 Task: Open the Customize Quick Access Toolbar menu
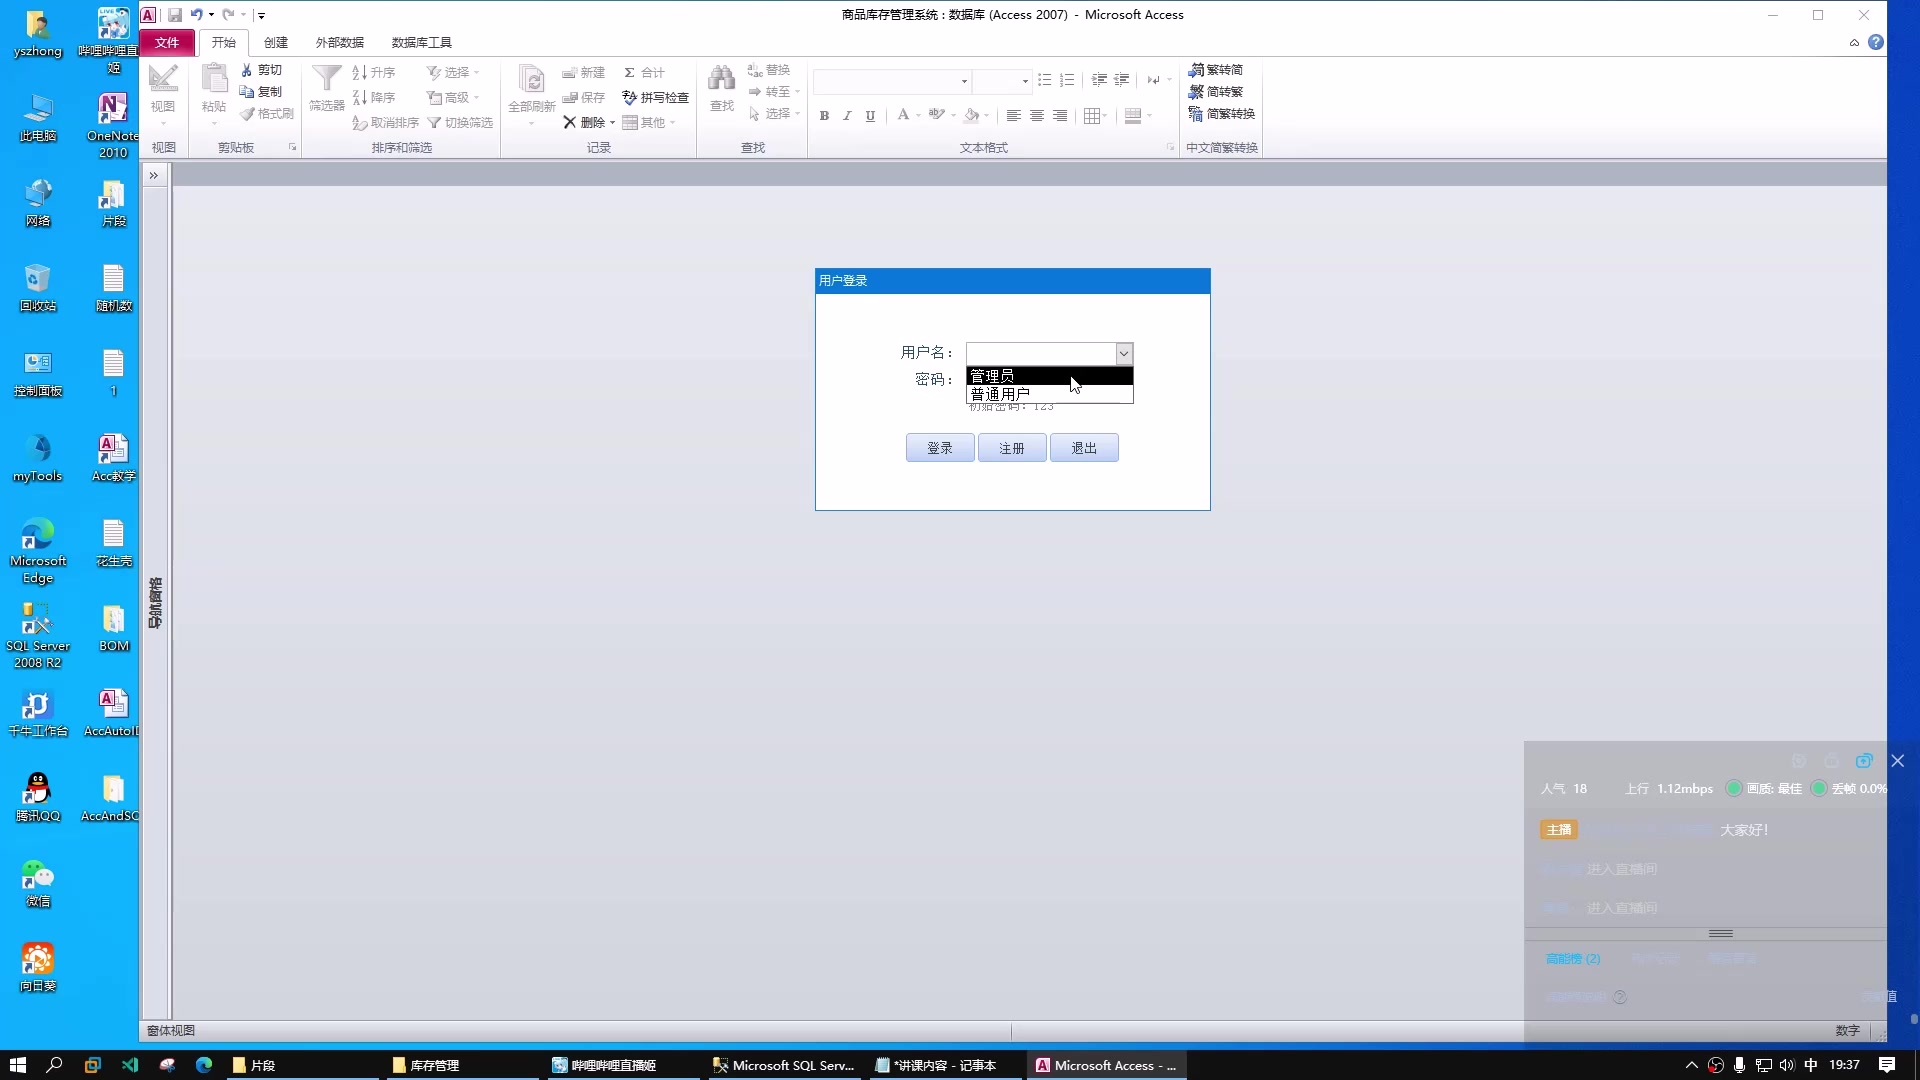[x=261, y=15]
